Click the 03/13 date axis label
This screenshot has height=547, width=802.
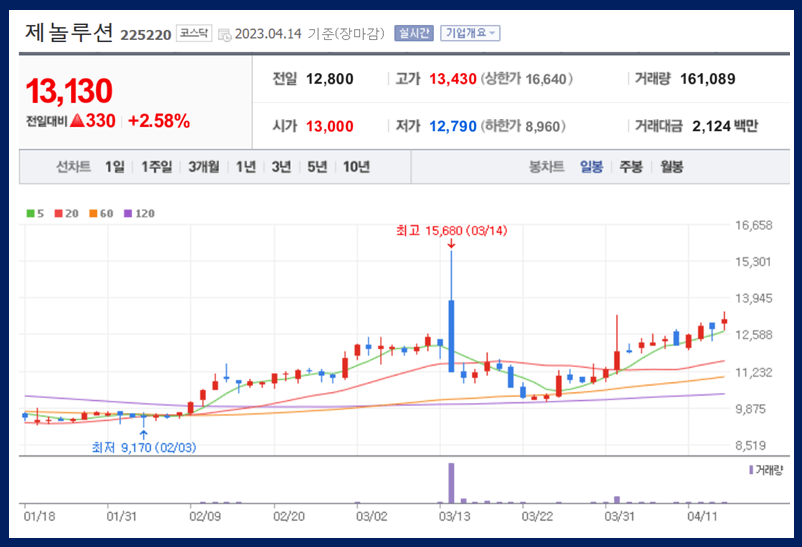454,516
